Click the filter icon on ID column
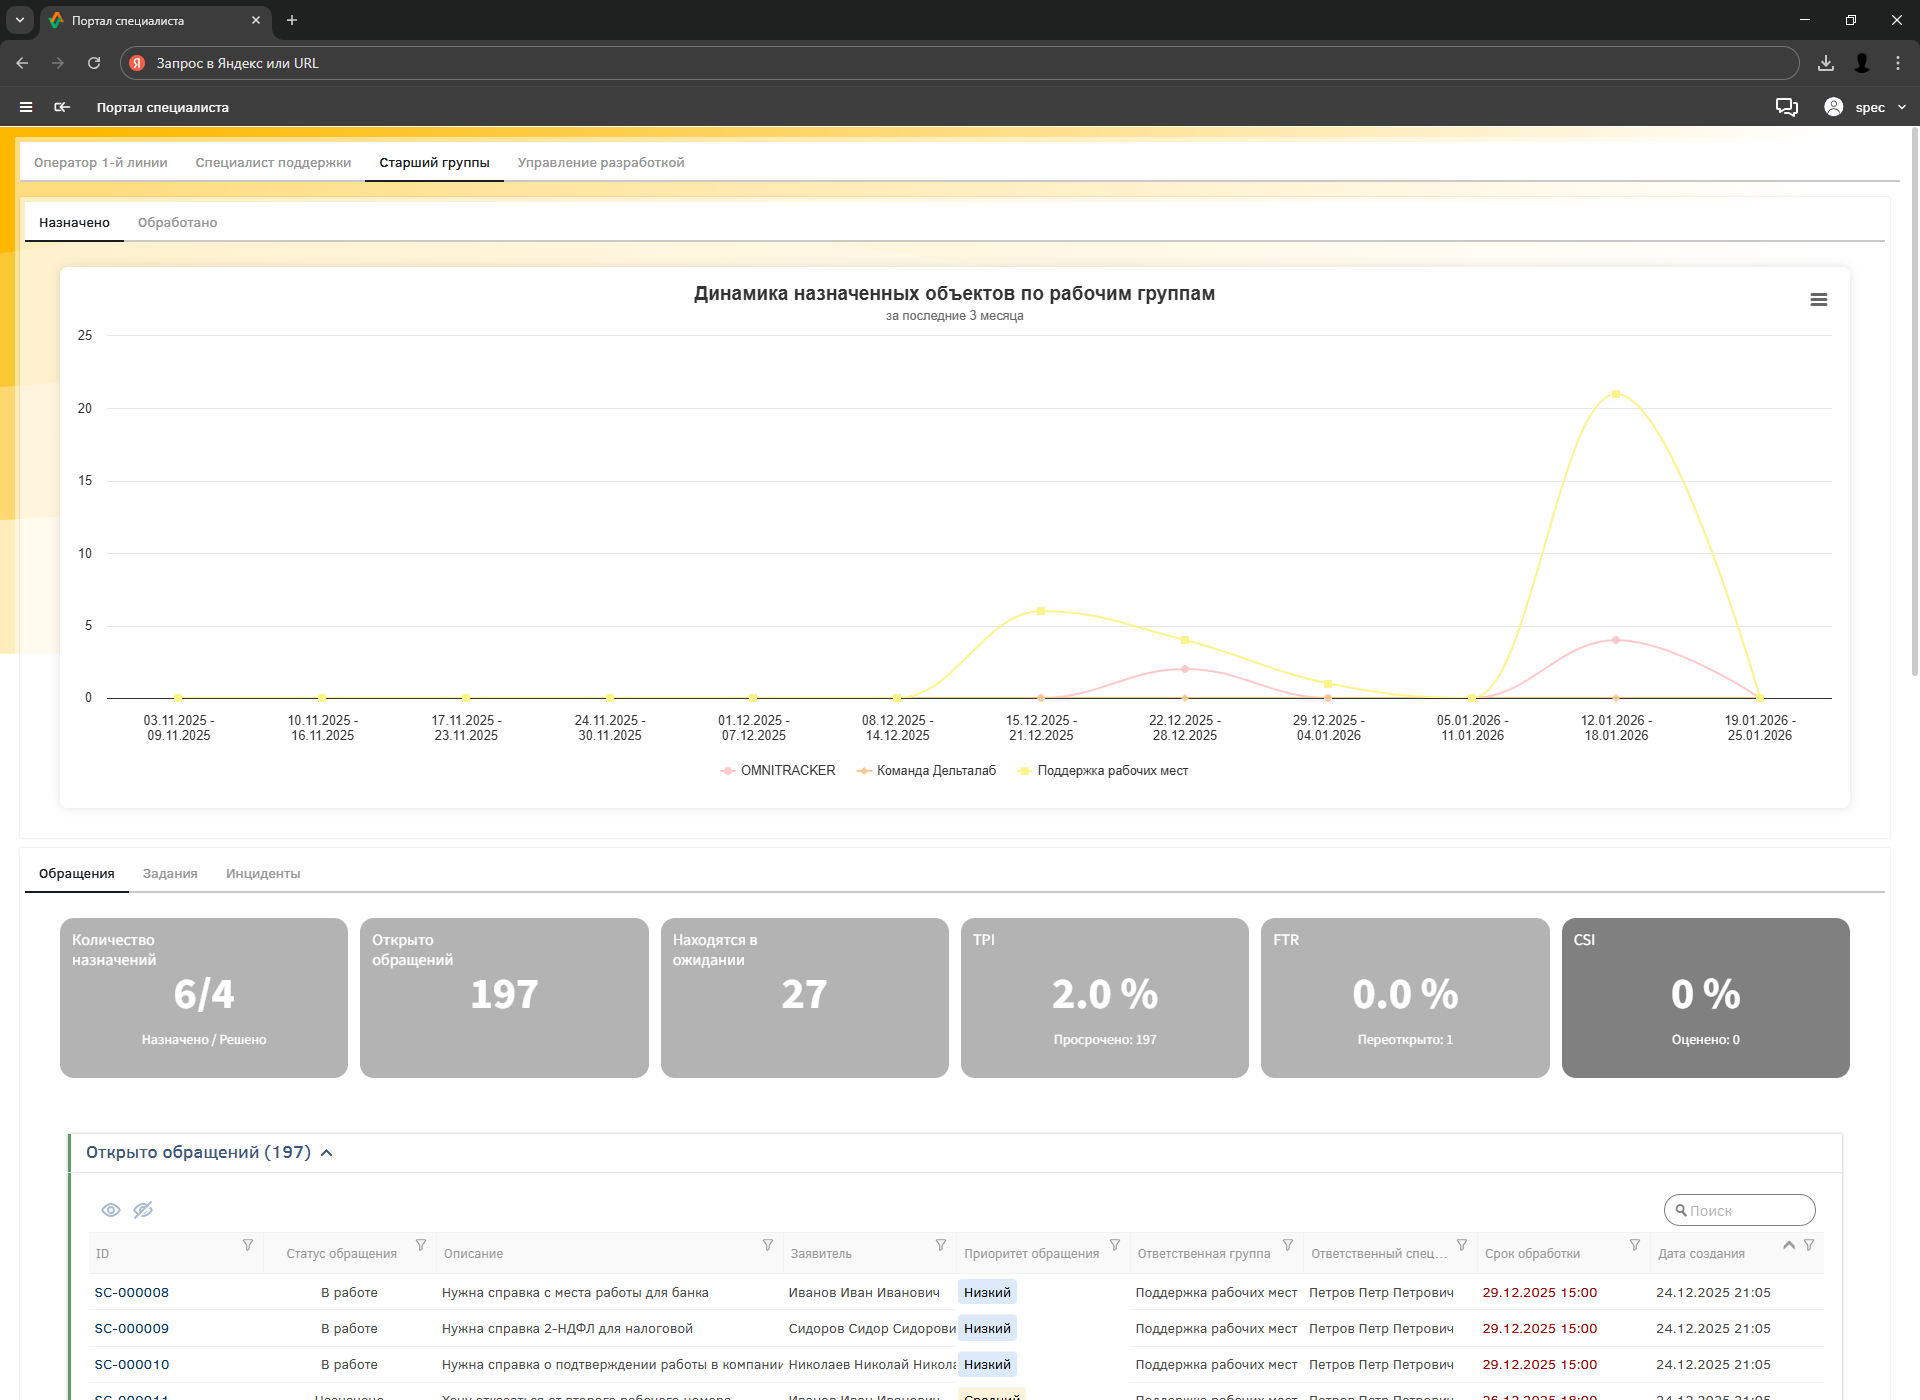 point(248,1245)
